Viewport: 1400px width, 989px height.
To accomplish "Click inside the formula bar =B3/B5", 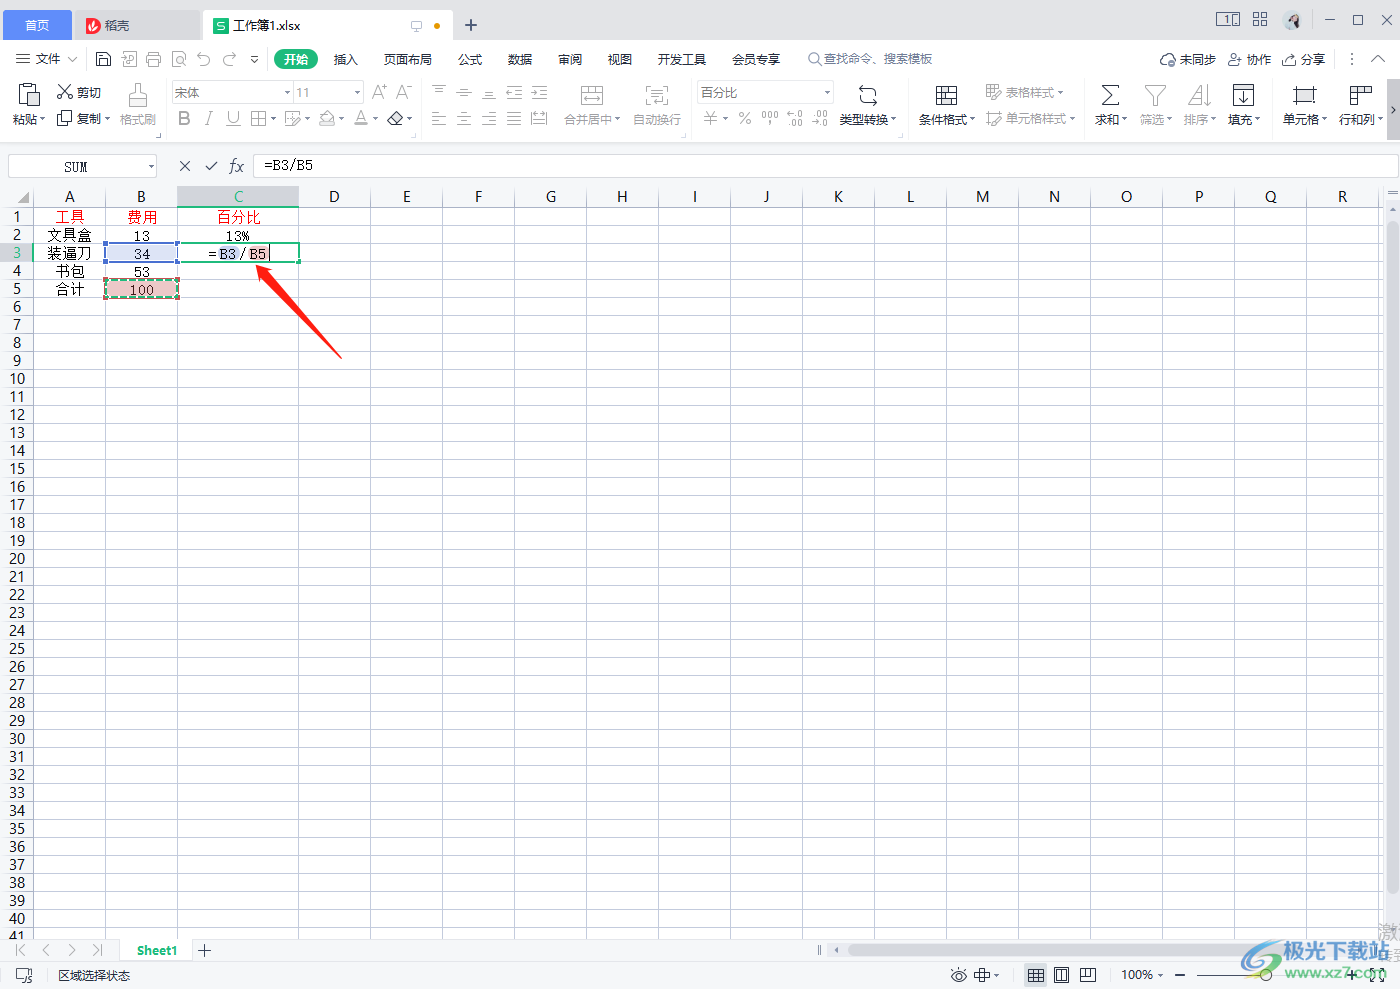I will click(x=825, y=166).
